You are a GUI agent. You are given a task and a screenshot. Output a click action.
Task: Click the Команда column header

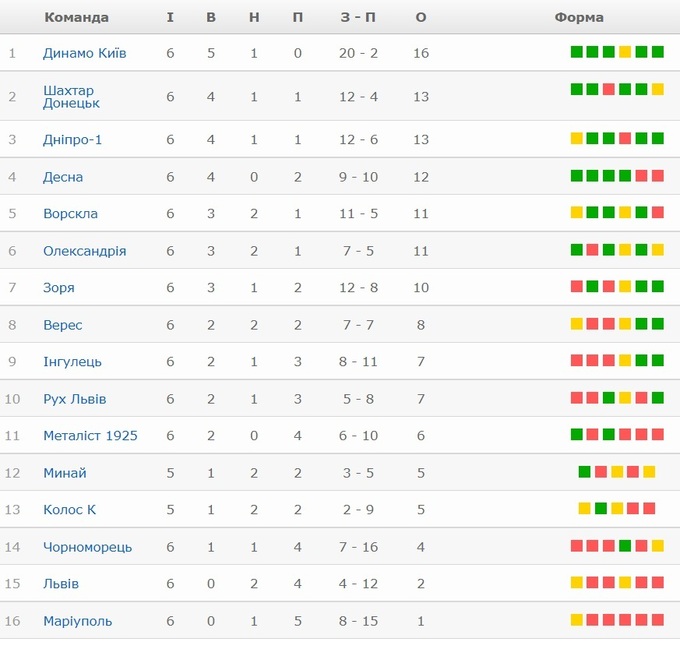76,17
